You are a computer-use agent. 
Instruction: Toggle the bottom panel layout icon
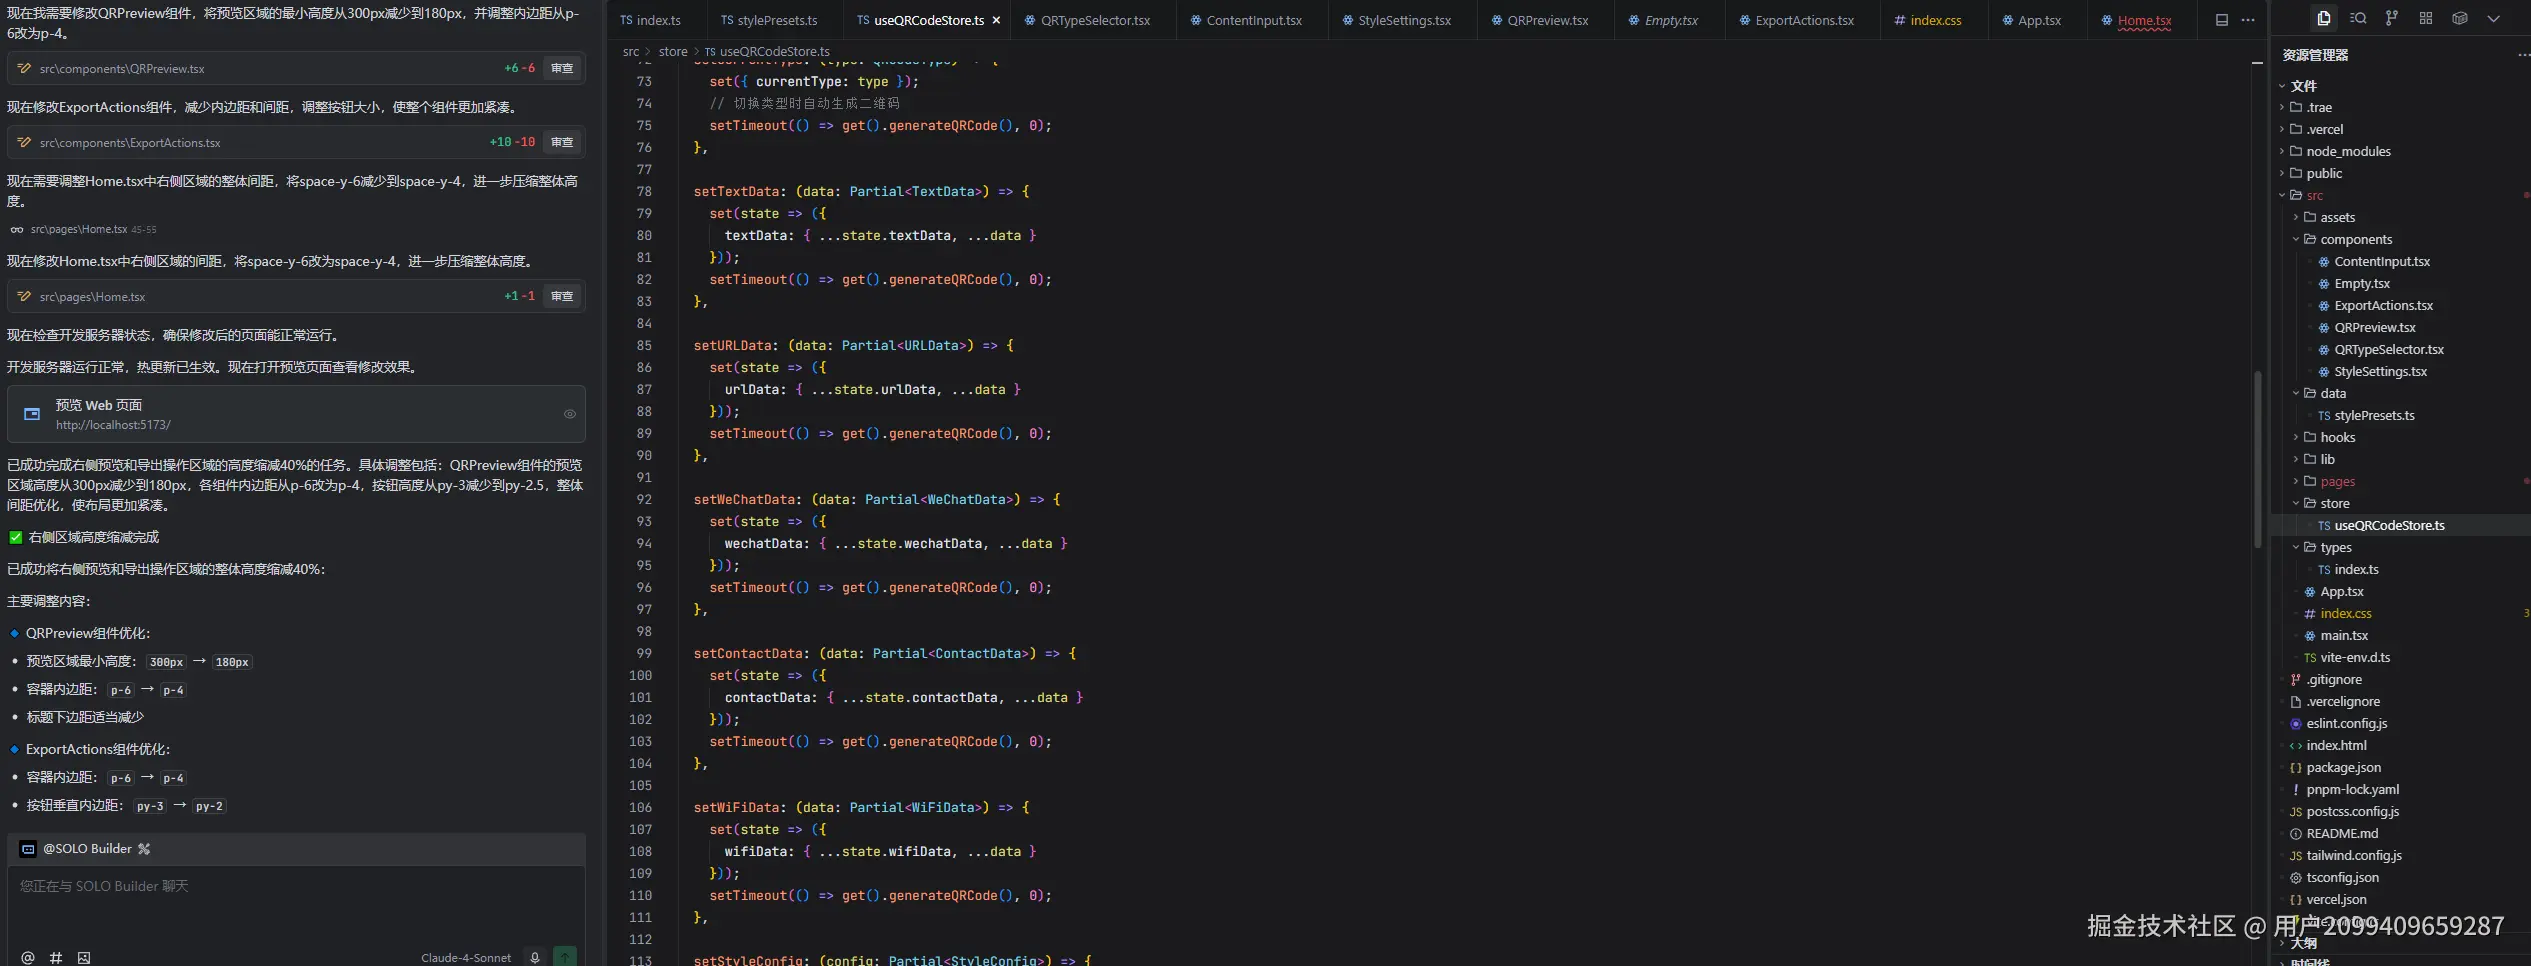coord(2222,20)
